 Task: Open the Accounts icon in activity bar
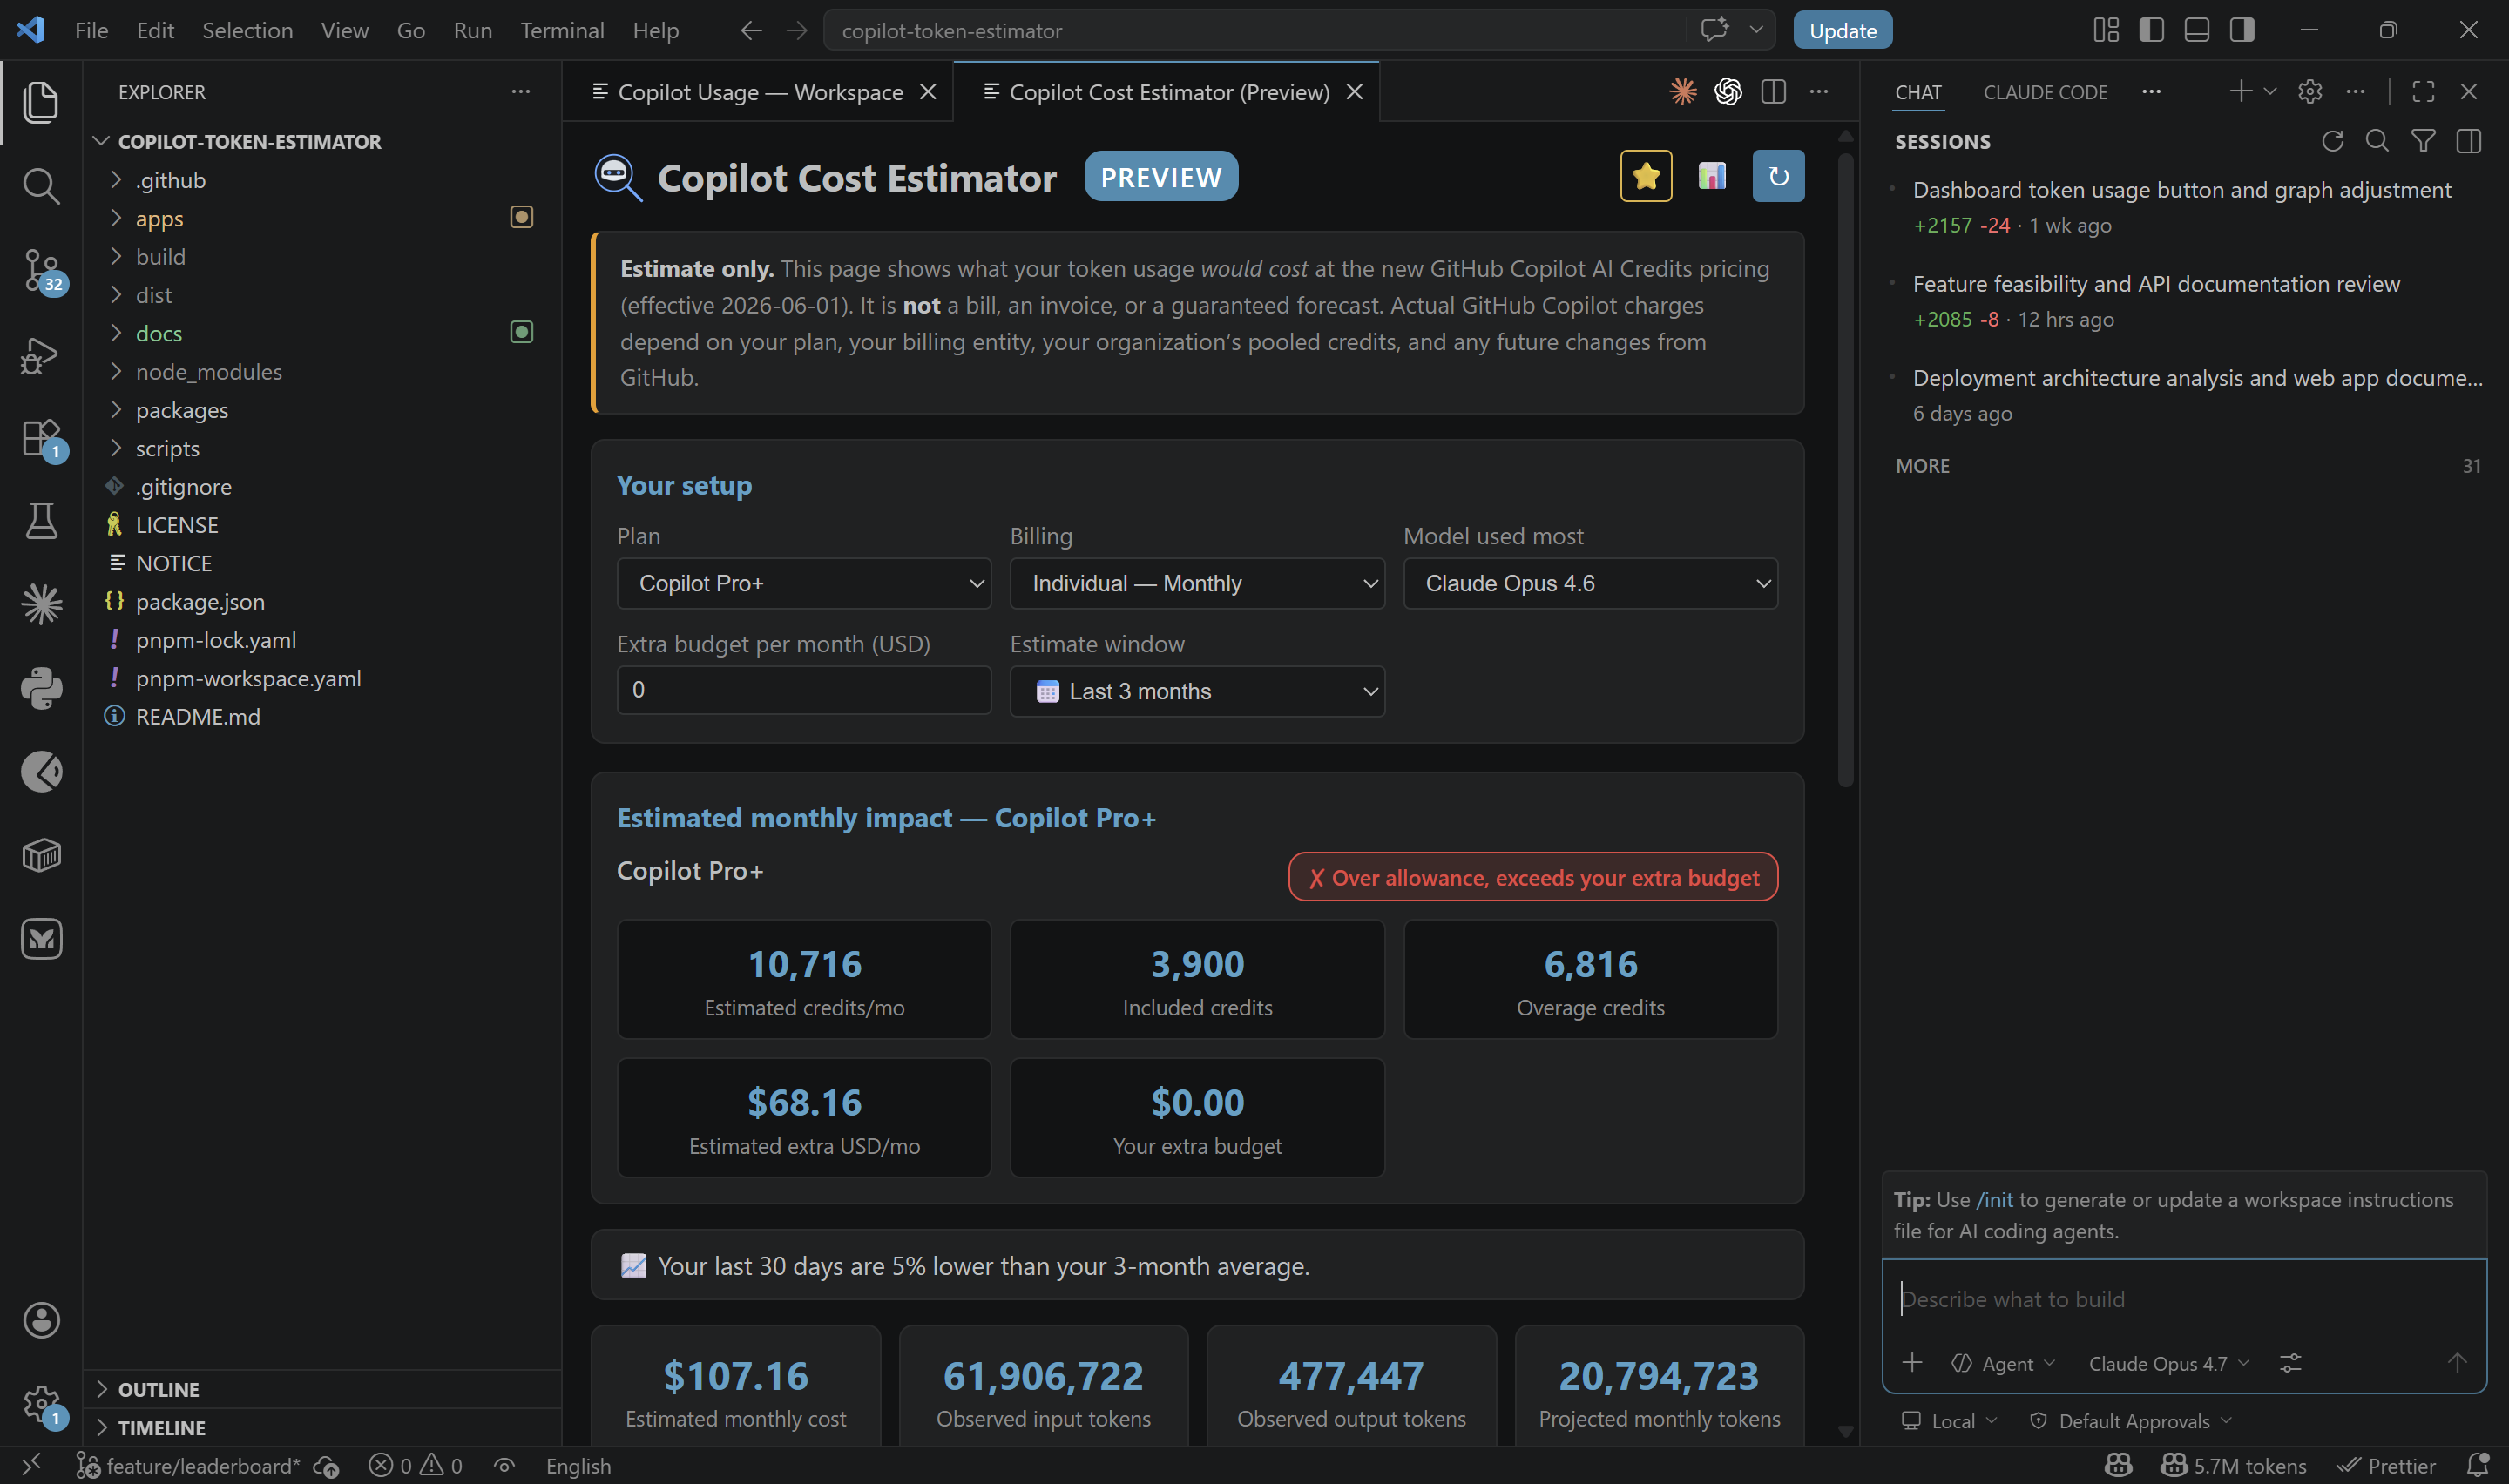click(40, 1320)
